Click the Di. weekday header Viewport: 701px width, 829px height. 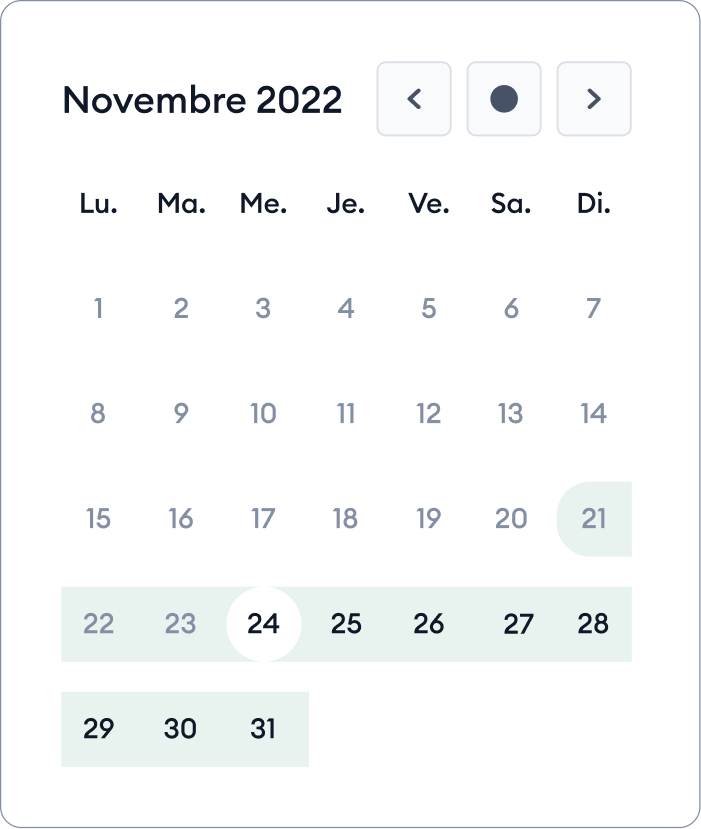tap(593, 203)
